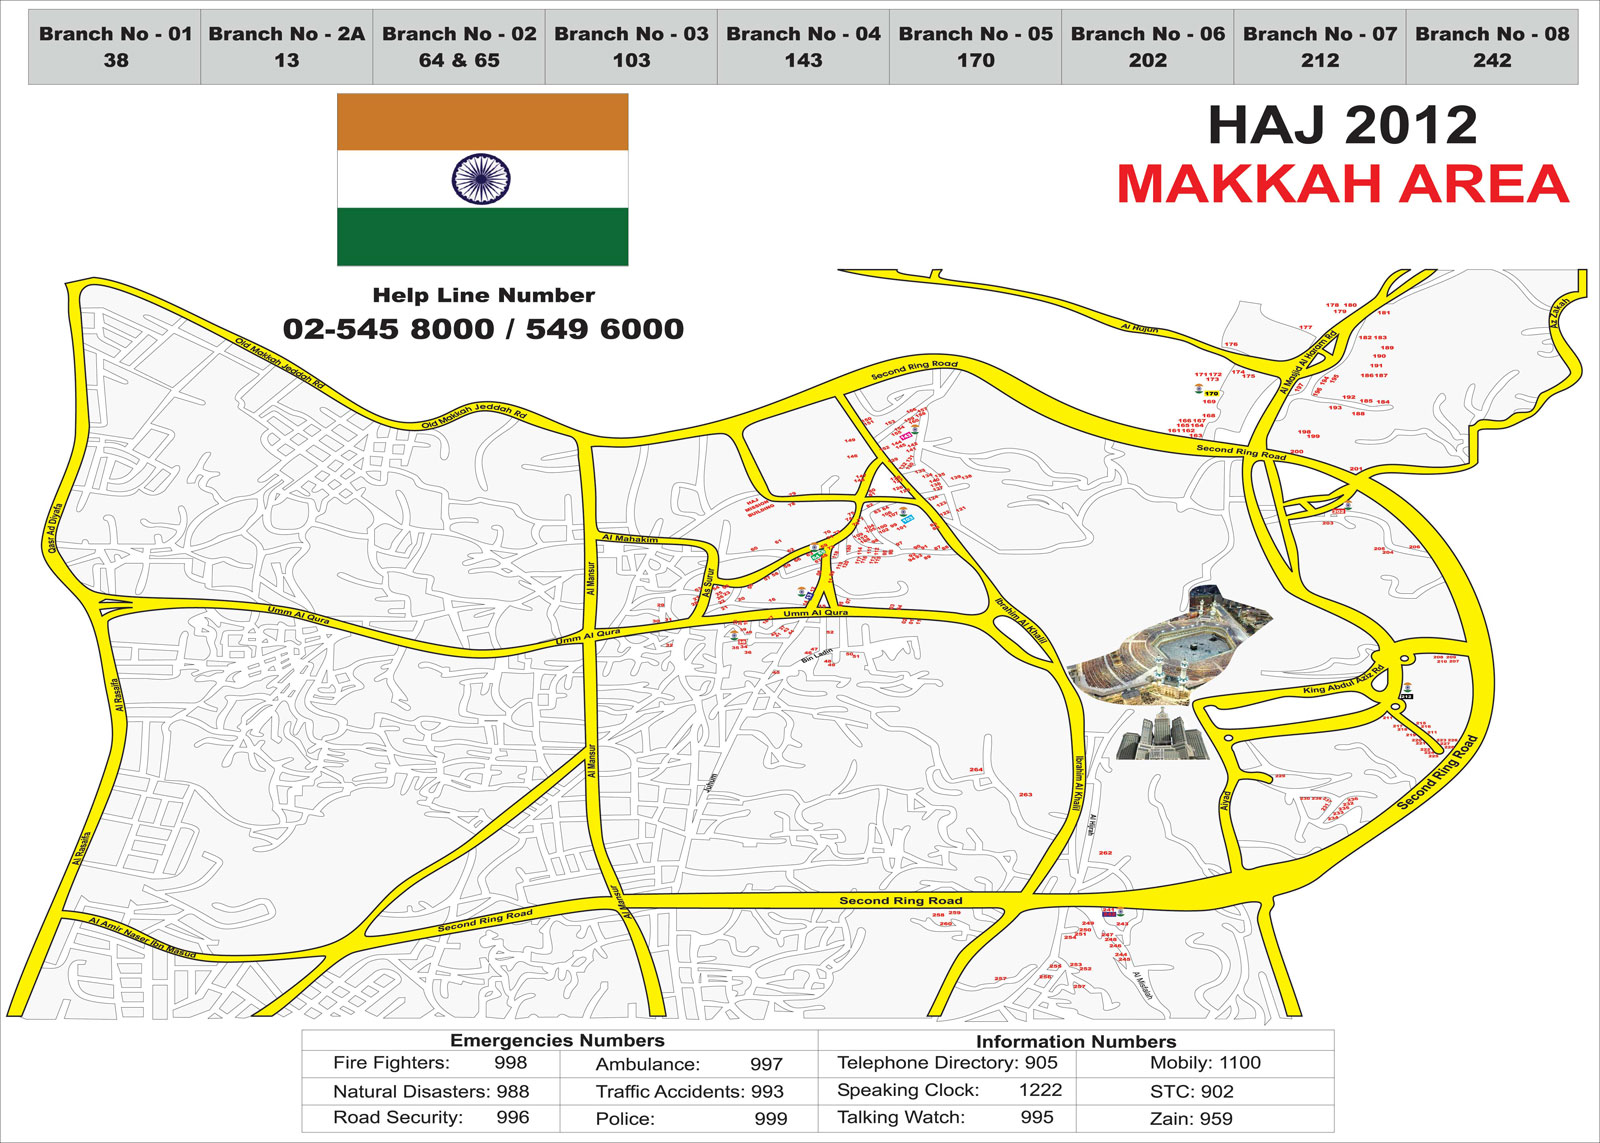Click the 02-545 8000 / 549 6000 number

(483, 329)
